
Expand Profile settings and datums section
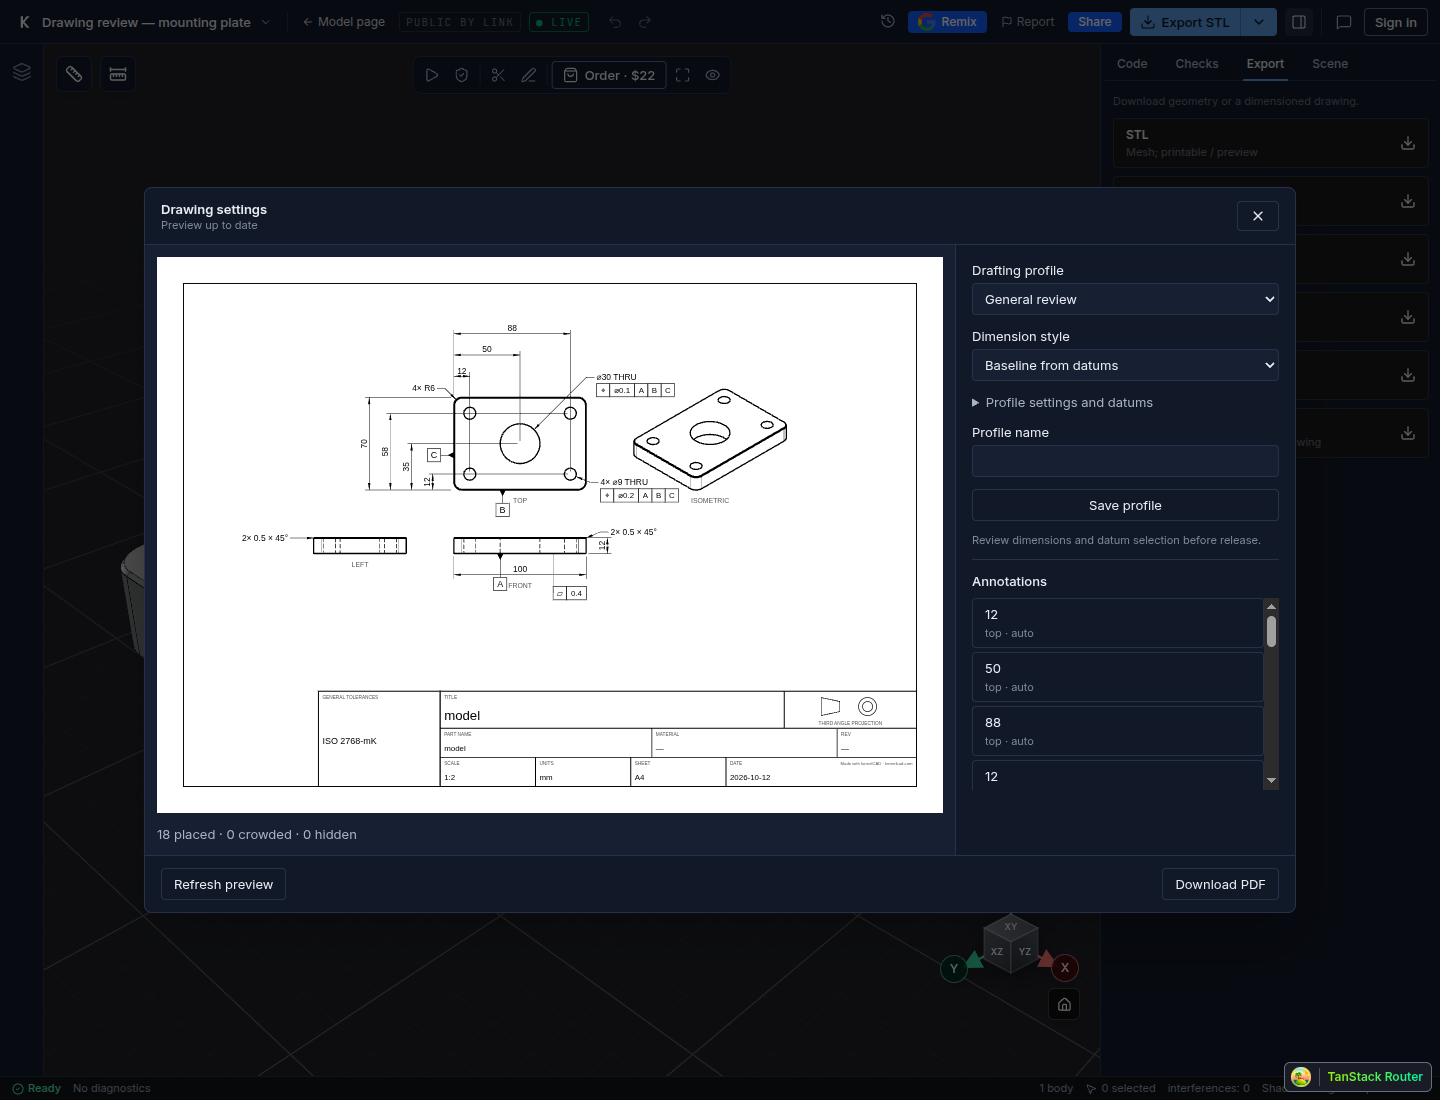pos(1062,402)
